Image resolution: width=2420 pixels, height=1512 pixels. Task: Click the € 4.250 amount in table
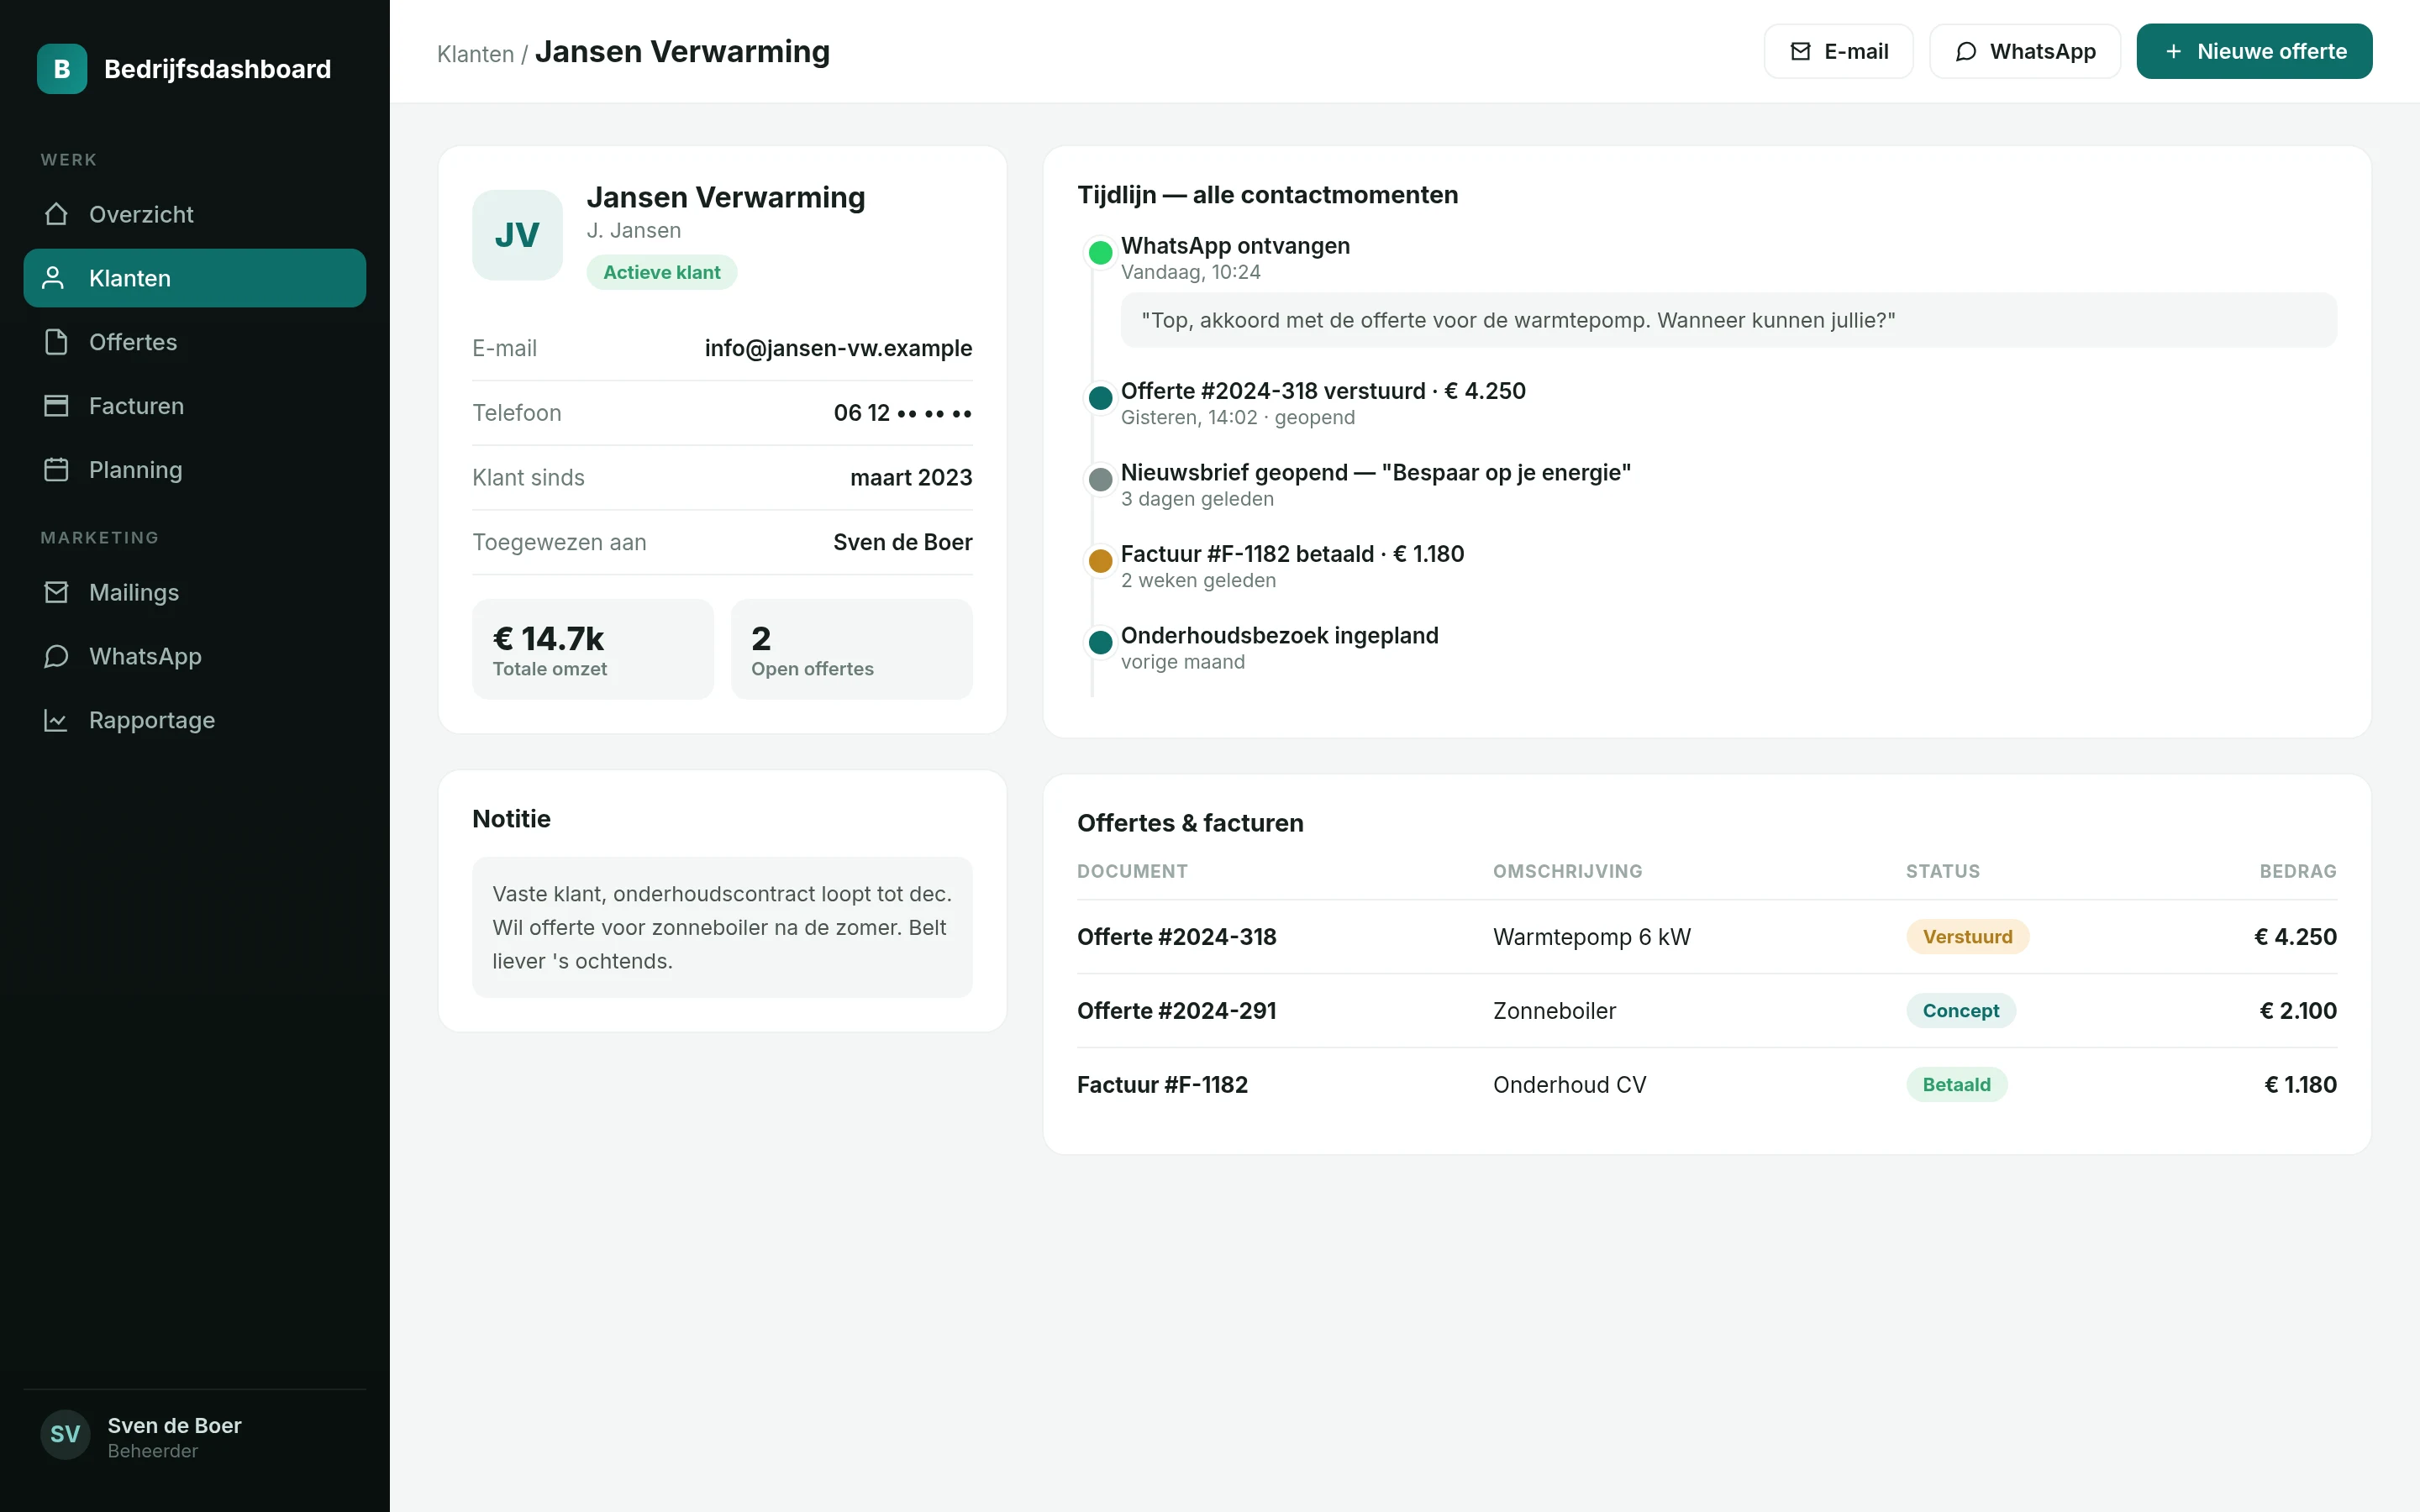coord(2295,937)
